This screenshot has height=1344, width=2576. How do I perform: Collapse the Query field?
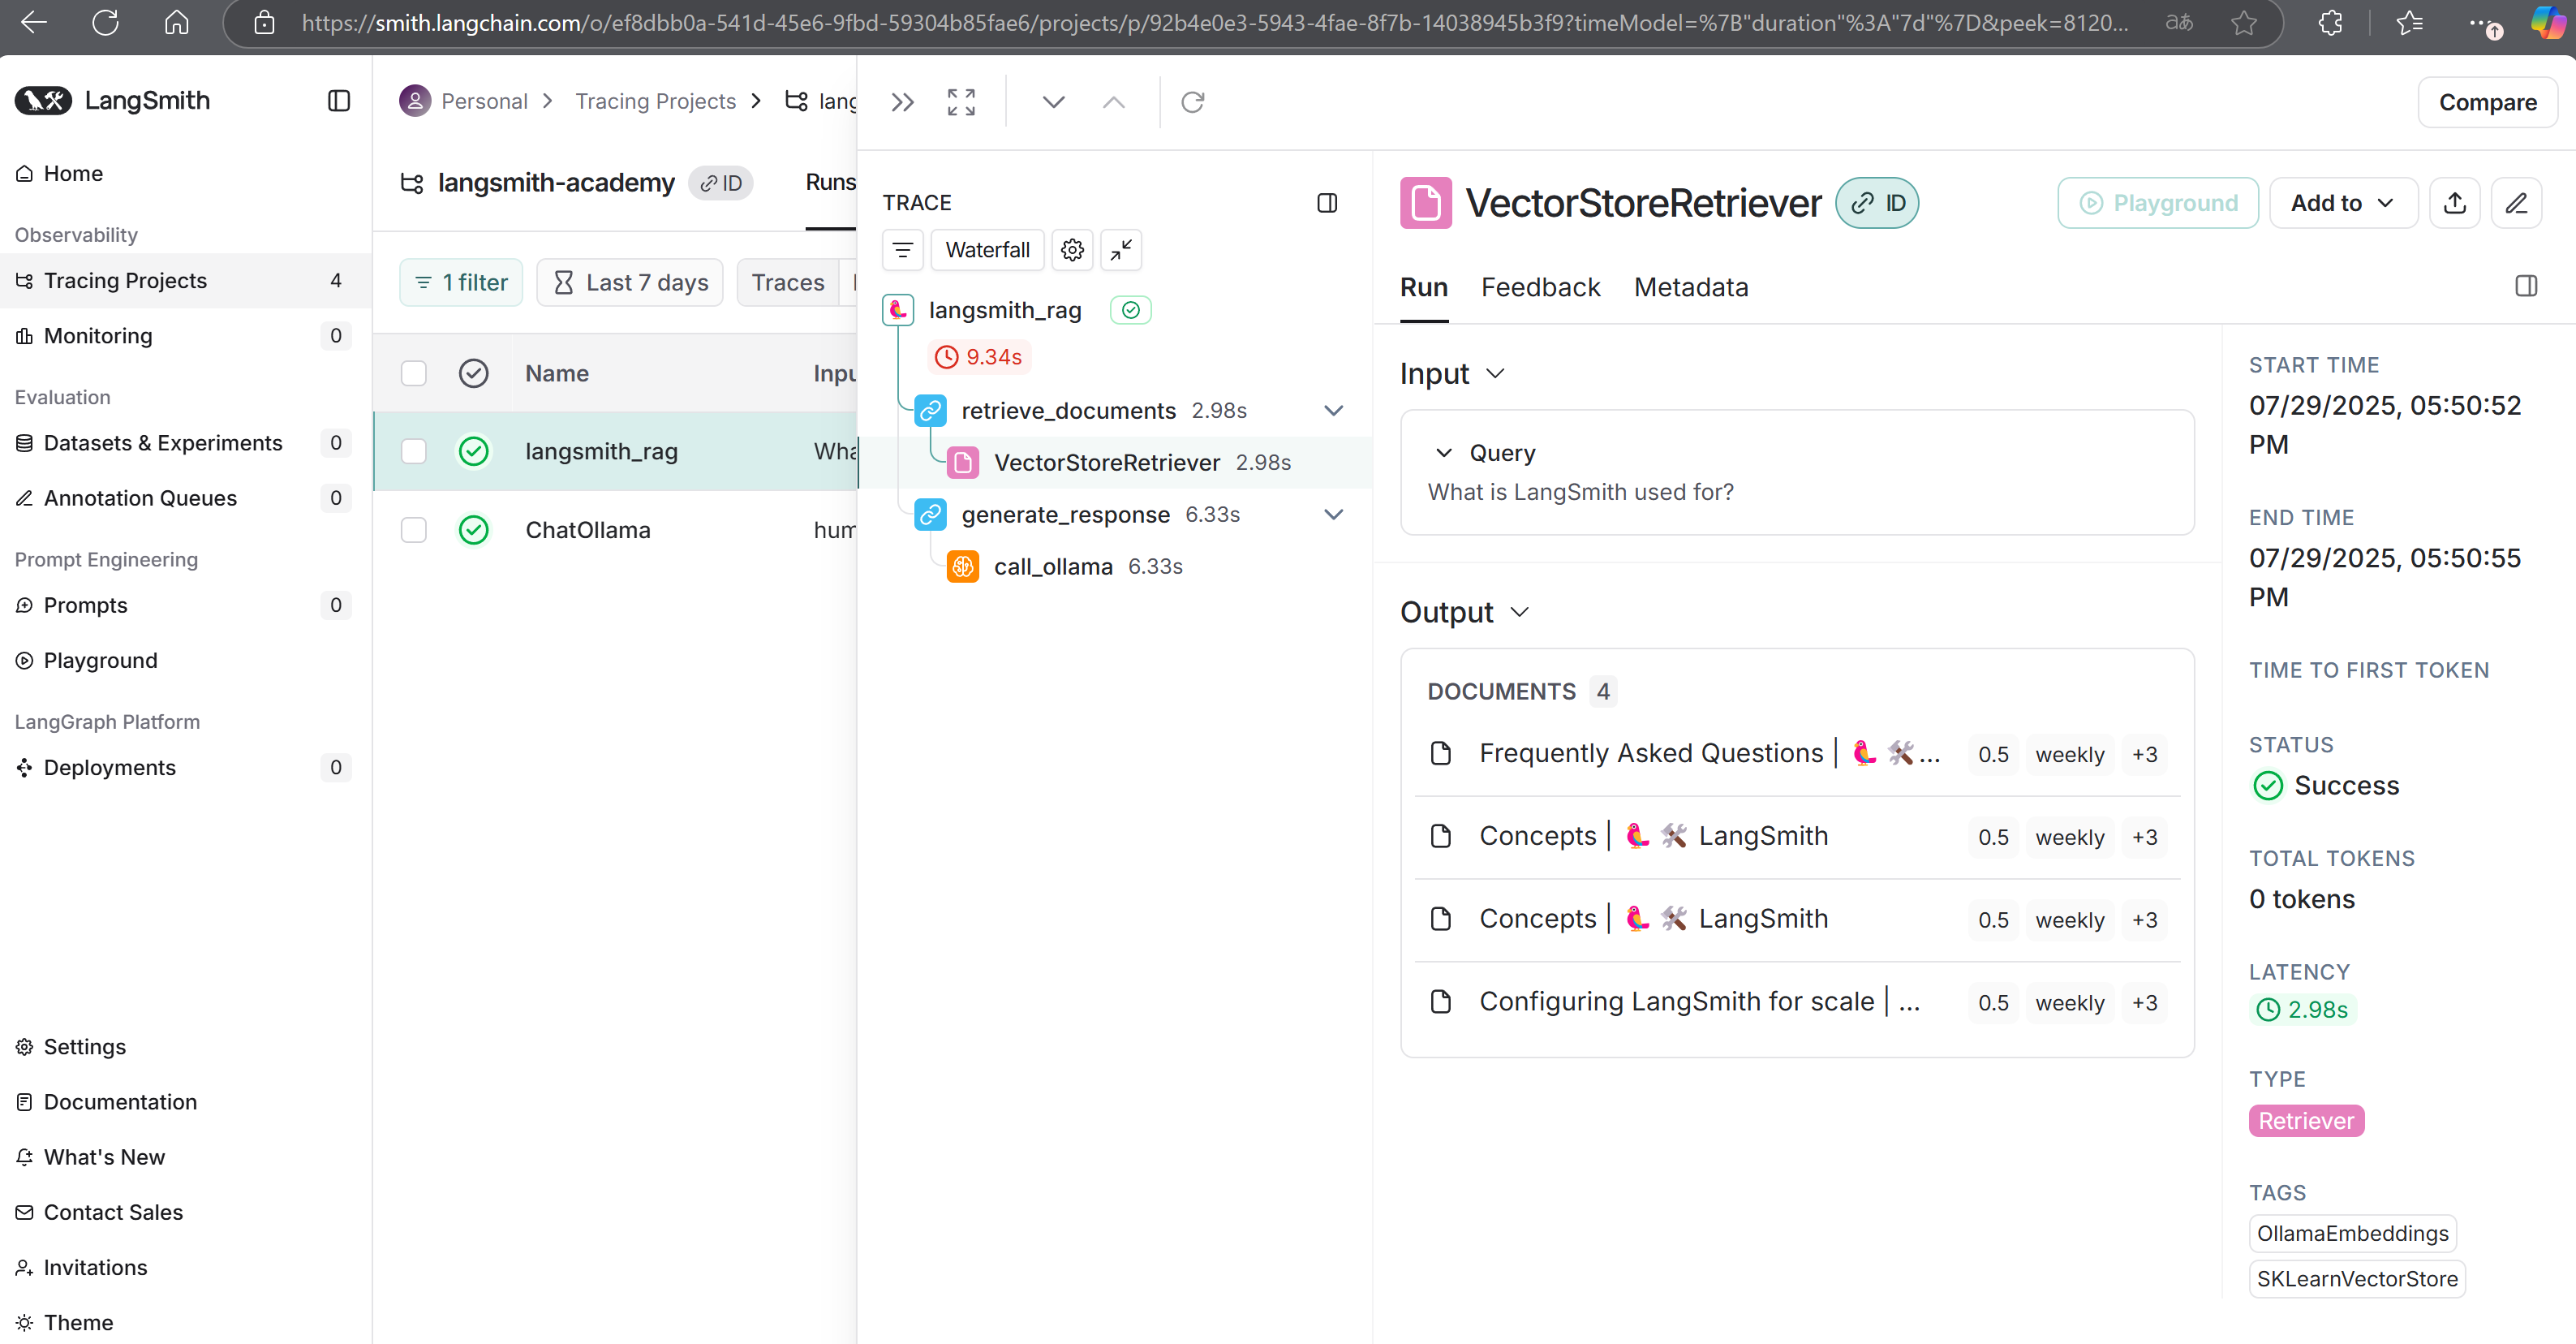pos(1443,453)
